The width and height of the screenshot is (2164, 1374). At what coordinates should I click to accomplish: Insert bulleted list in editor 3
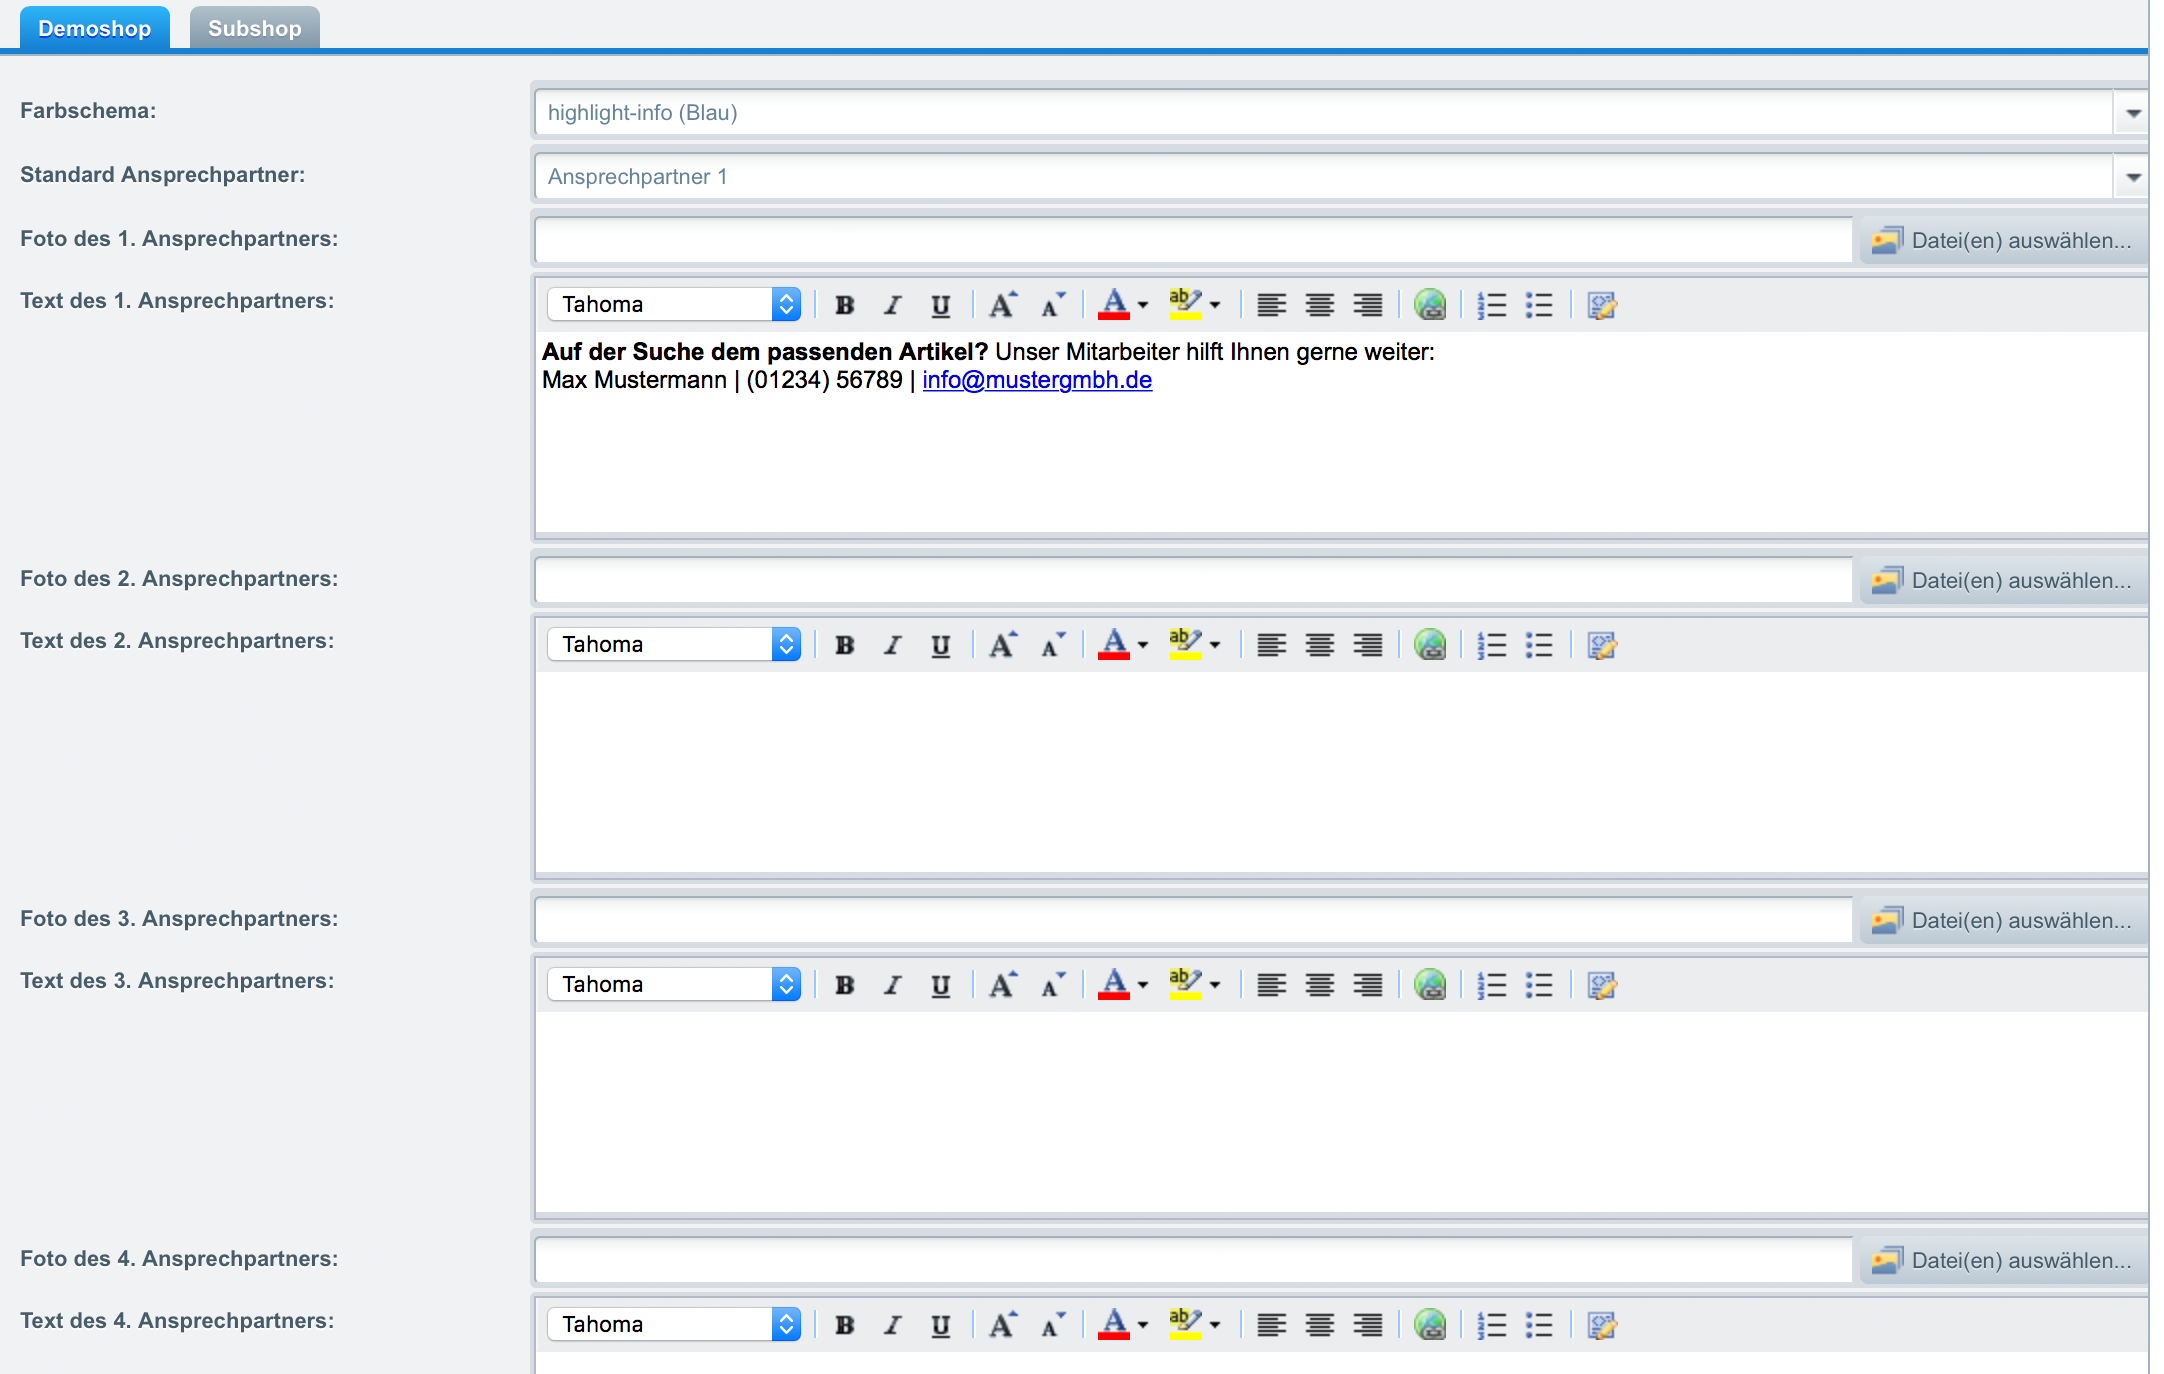[1540, 985]
